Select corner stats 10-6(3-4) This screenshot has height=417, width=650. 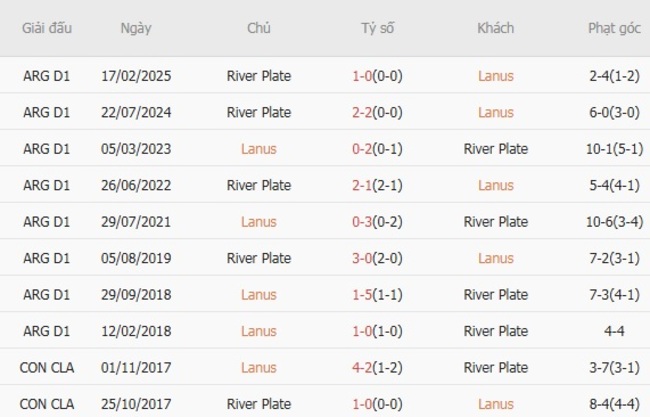point(615,221)
